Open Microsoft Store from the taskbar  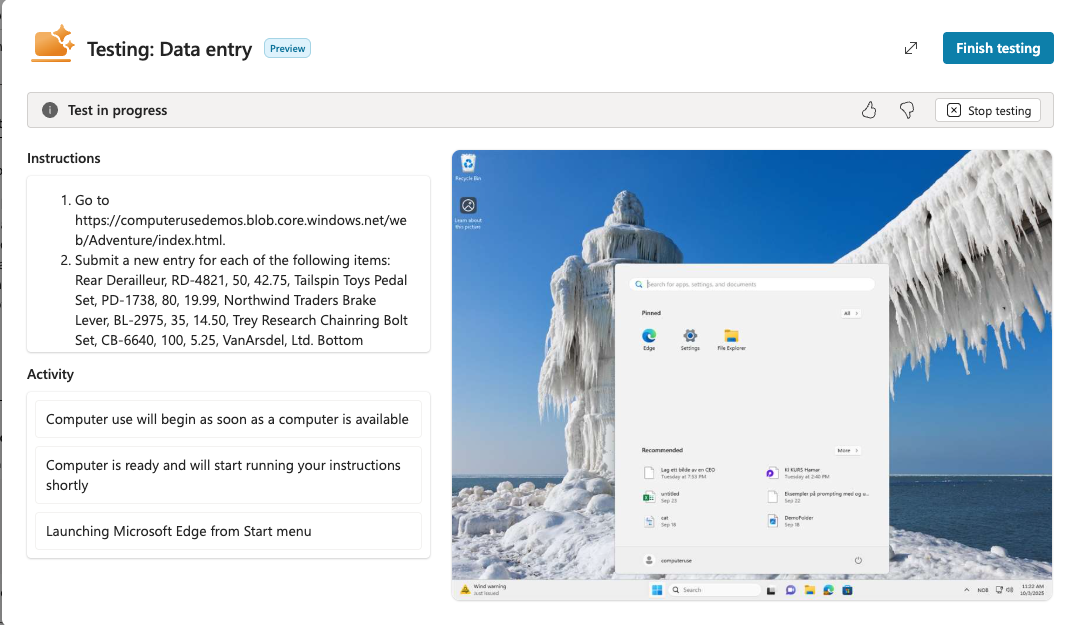click(847, 590)
